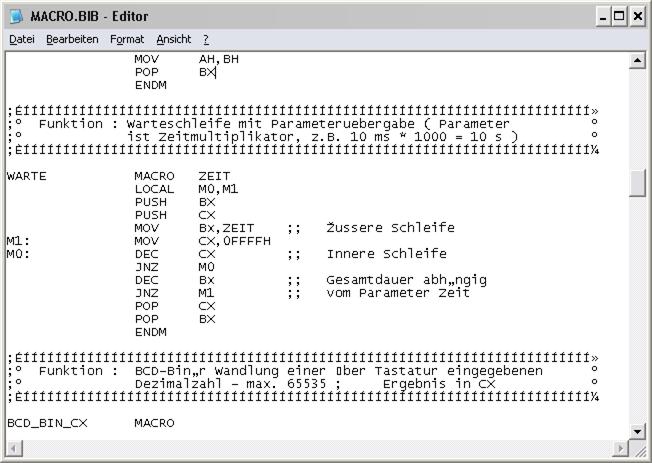Close the MACRO.BIB Editor window
652x463 pixels.
coord(637,16)
